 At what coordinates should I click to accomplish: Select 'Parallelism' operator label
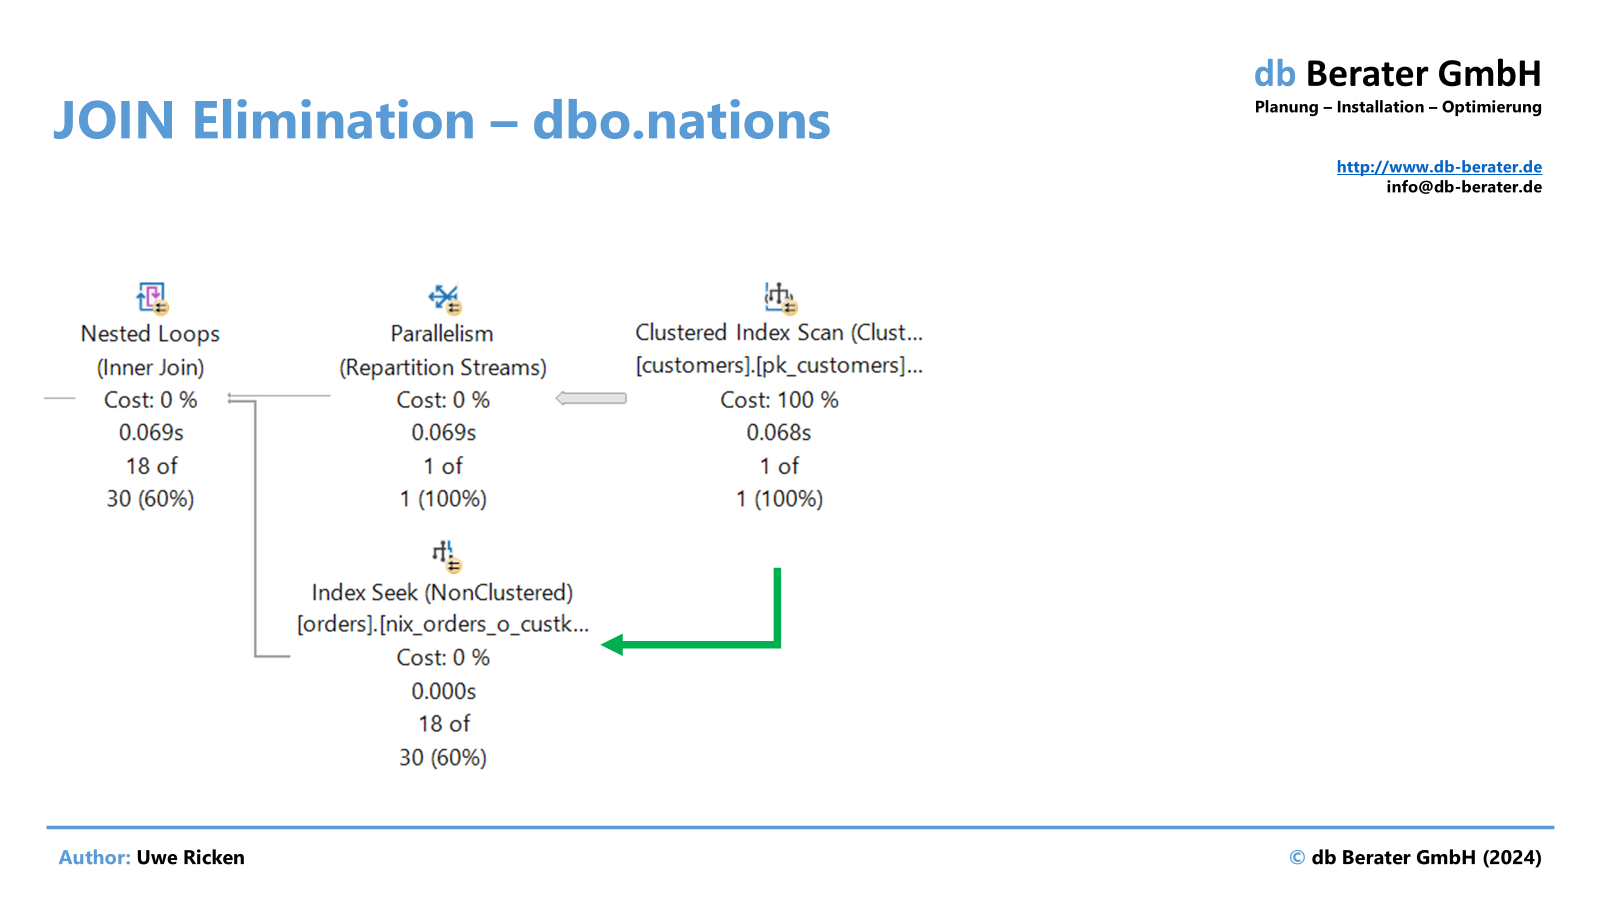(442, 334)
